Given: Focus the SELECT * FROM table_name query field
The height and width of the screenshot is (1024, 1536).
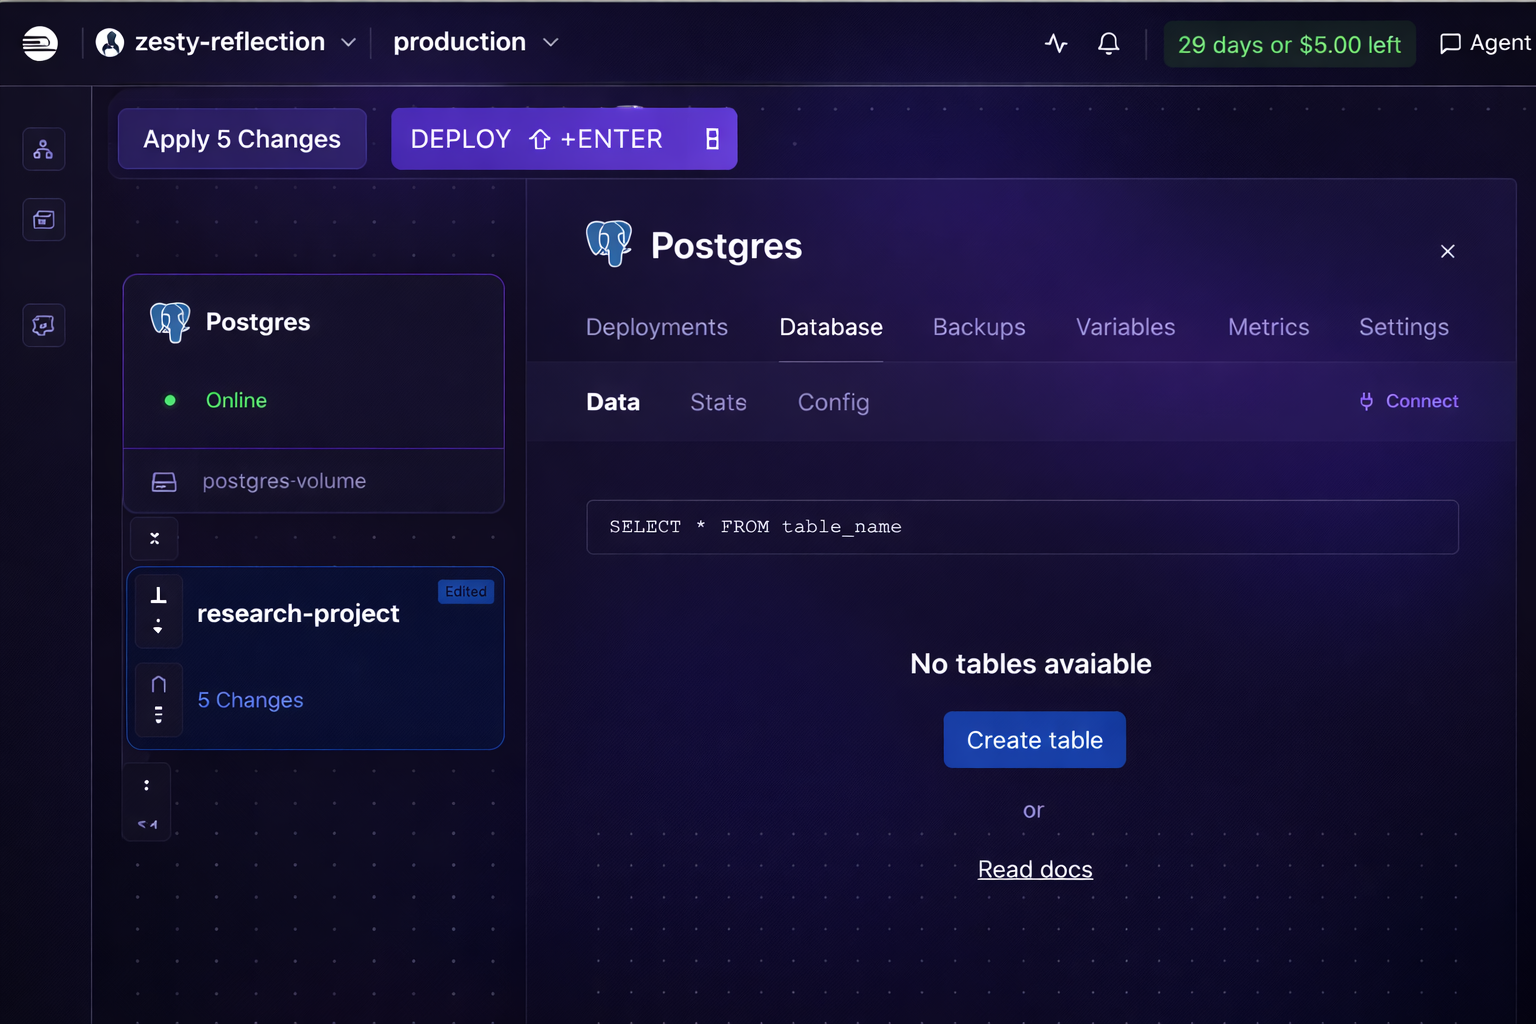Looking at the screenshot, I should 1022,527.
